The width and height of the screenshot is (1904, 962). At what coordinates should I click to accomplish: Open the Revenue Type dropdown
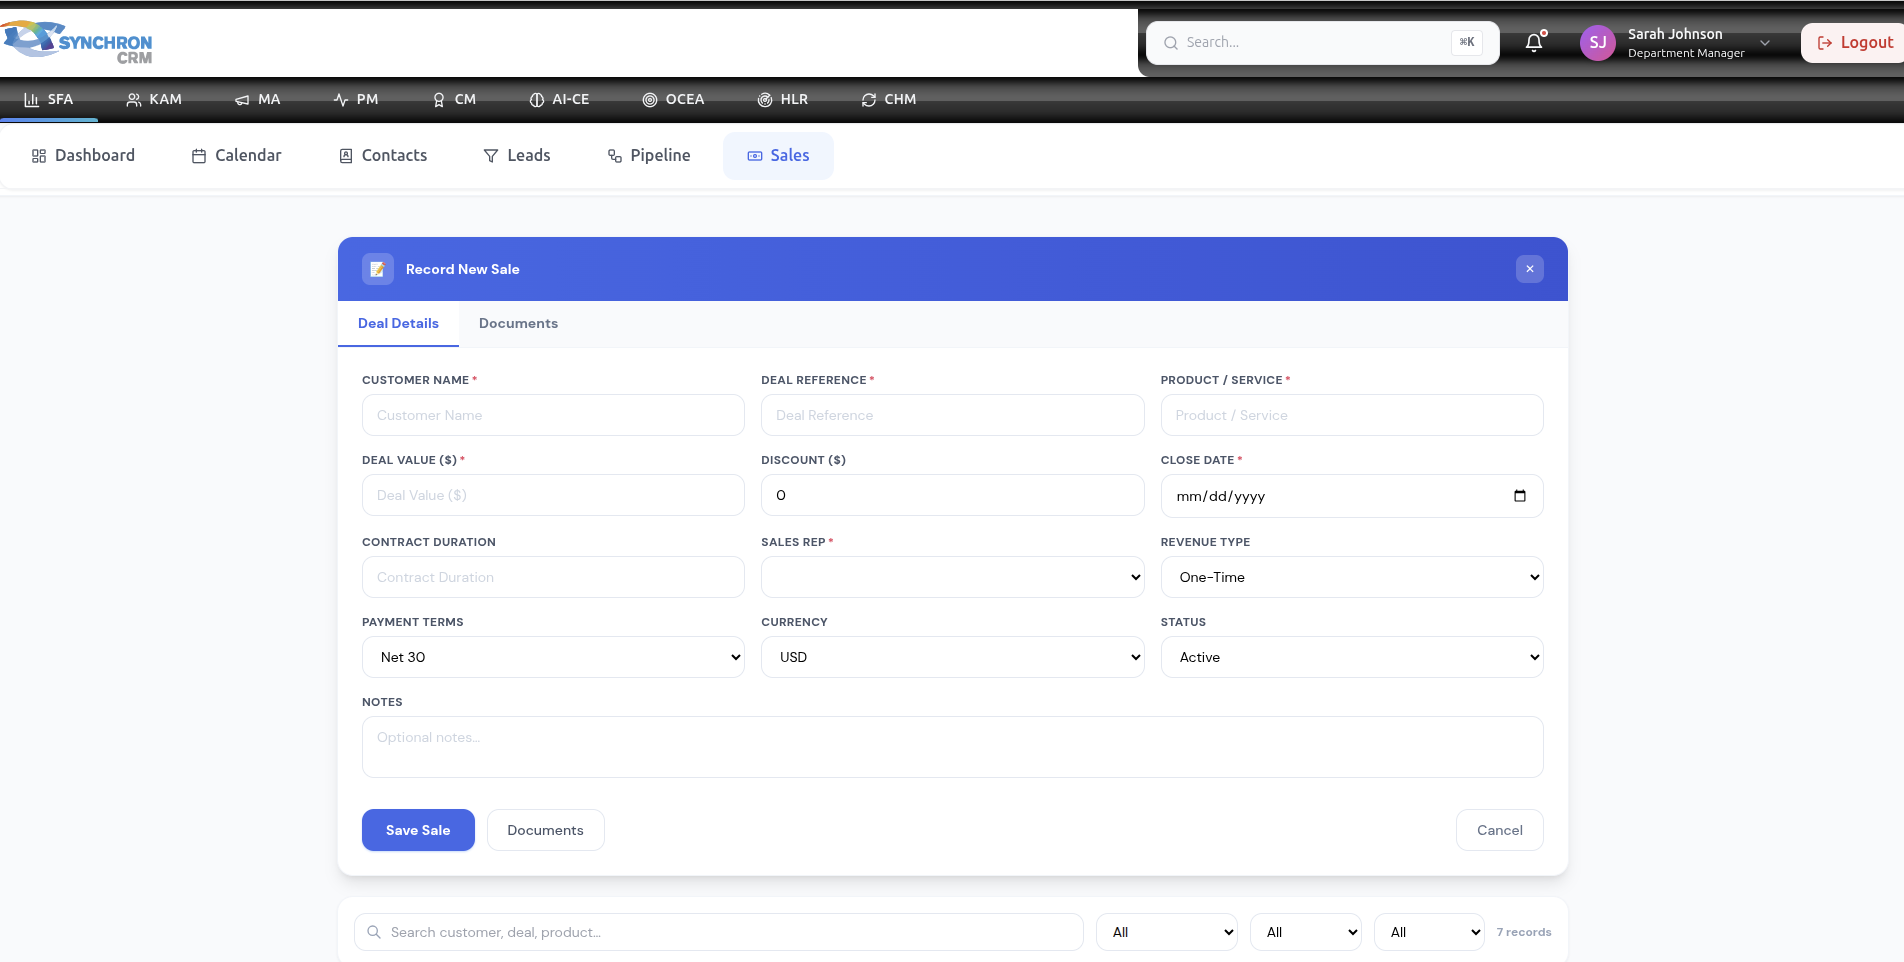(x=1351, y=577)
